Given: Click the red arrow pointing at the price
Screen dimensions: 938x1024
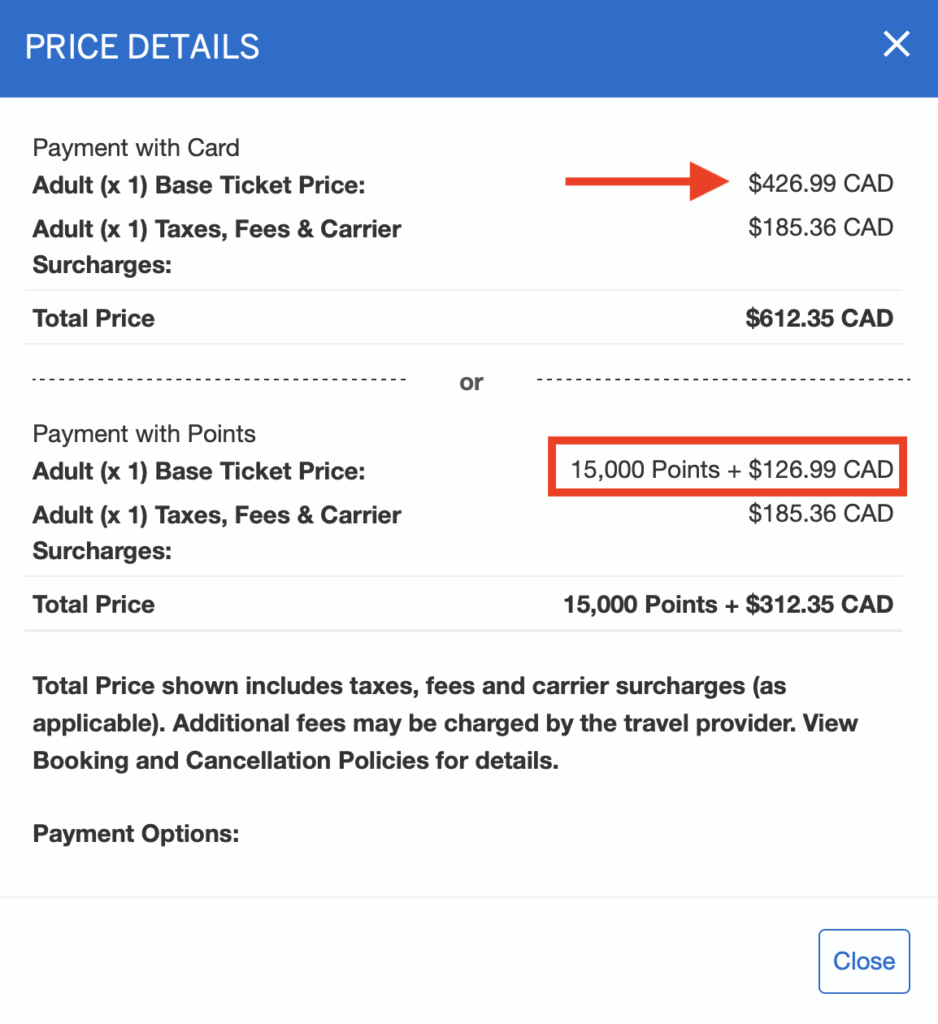Looking at the screenshot, I should click(x=650, y=182).
